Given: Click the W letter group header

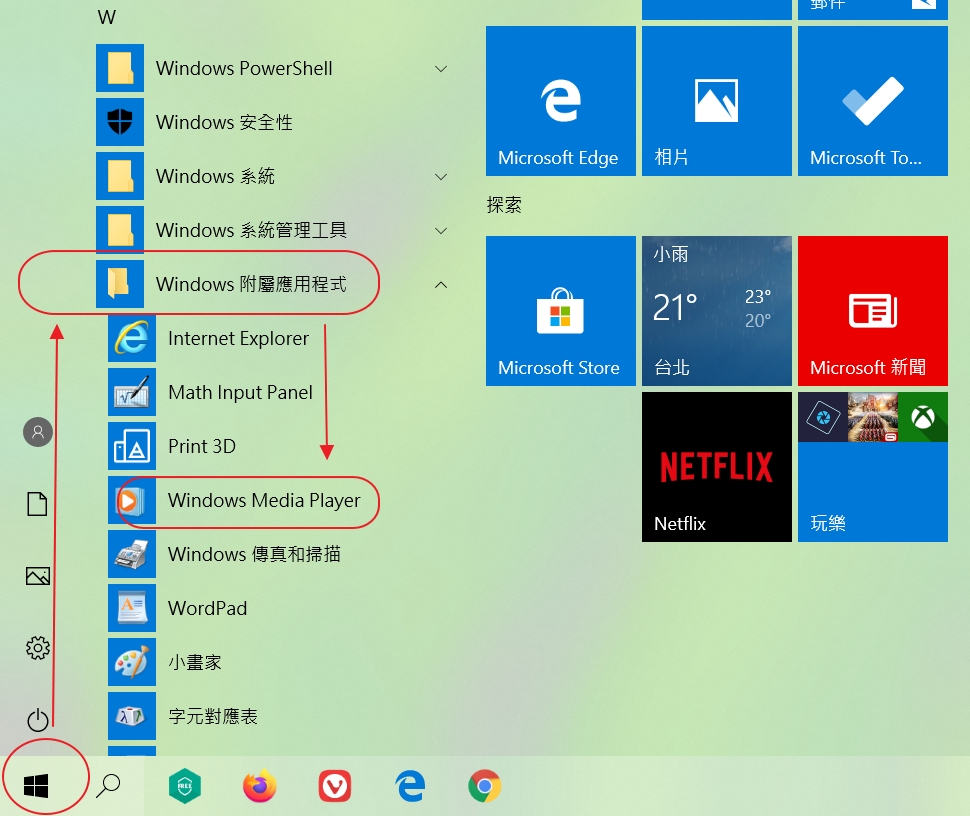Looking at the screenshot, I should pyautogui.click(x=106, y=17).
